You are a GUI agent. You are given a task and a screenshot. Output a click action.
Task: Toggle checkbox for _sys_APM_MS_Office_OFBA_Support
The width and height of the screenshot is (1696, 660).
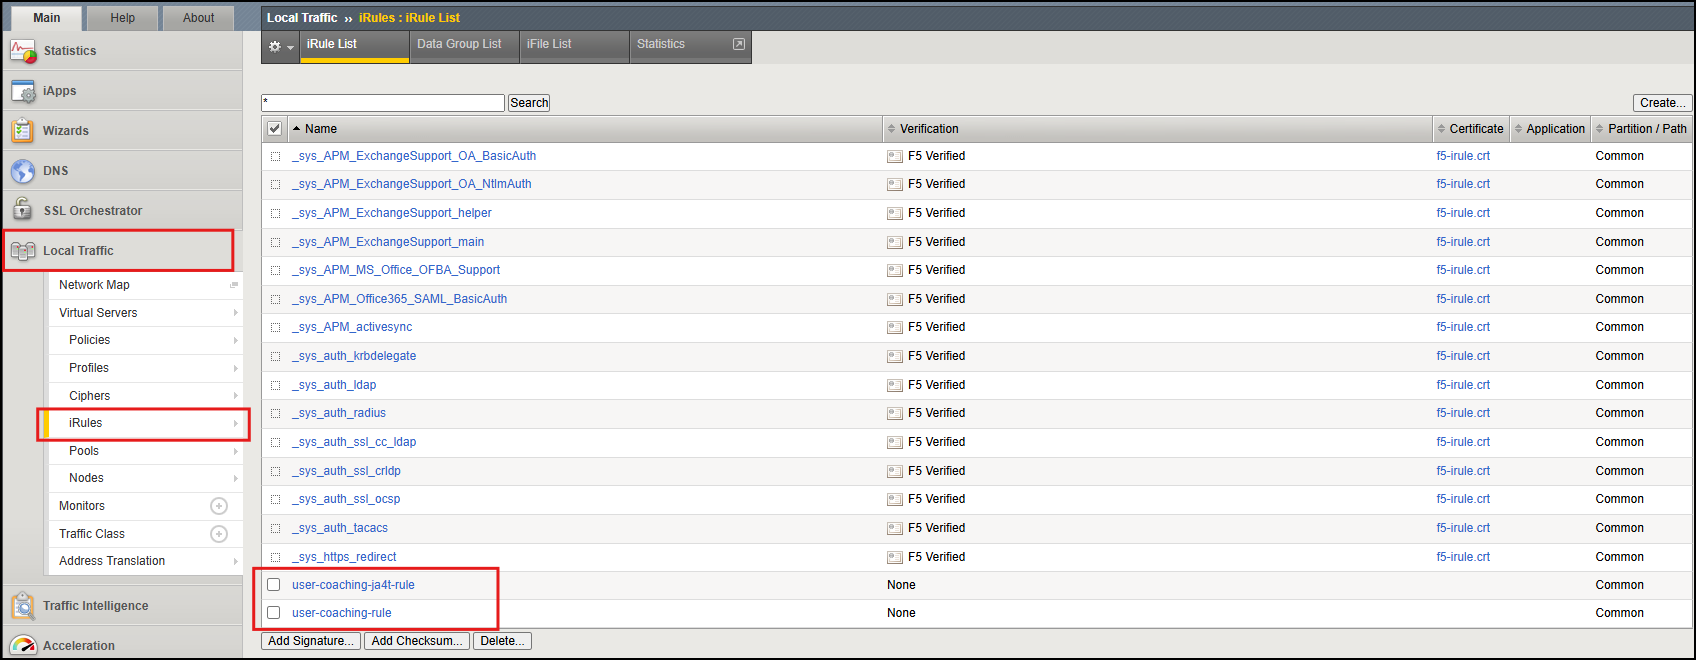[275, 271]
